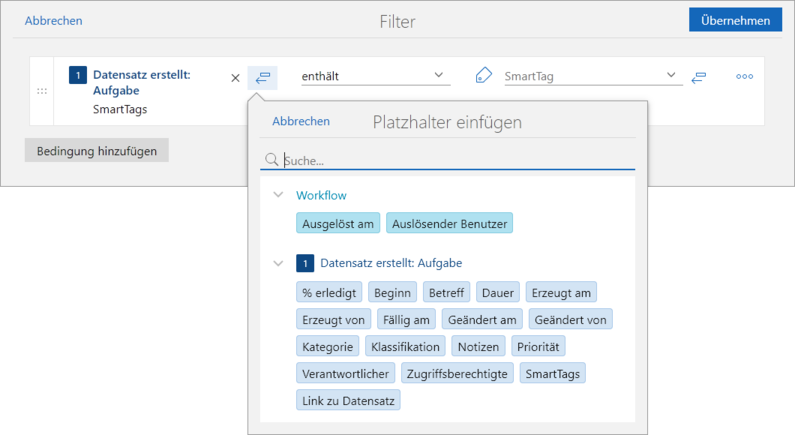Viewport: 795px width, 435px height.
Task: Focus the Suche search field
Action: (455, 159)
